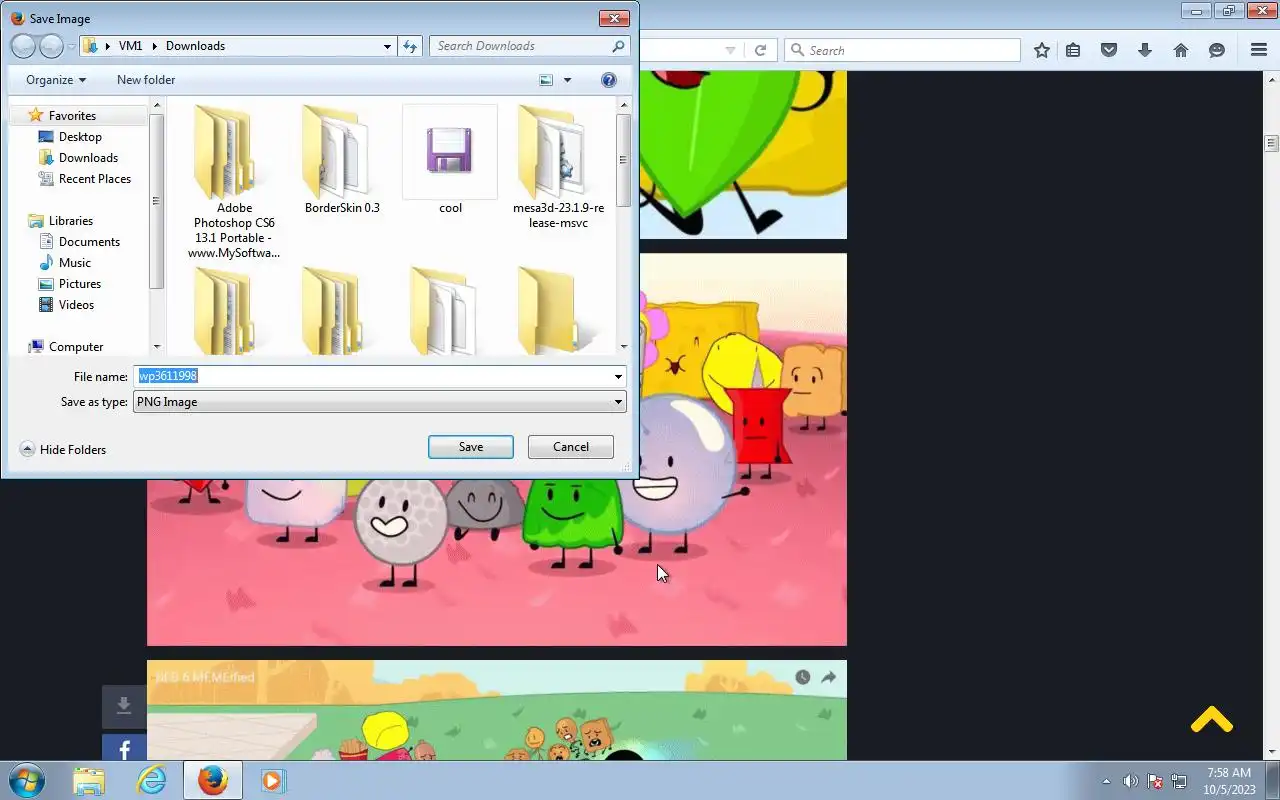Click the video watch later clock icon
Screen dimensions: 1280x800
pyautogui.click(x=802, y=677)
